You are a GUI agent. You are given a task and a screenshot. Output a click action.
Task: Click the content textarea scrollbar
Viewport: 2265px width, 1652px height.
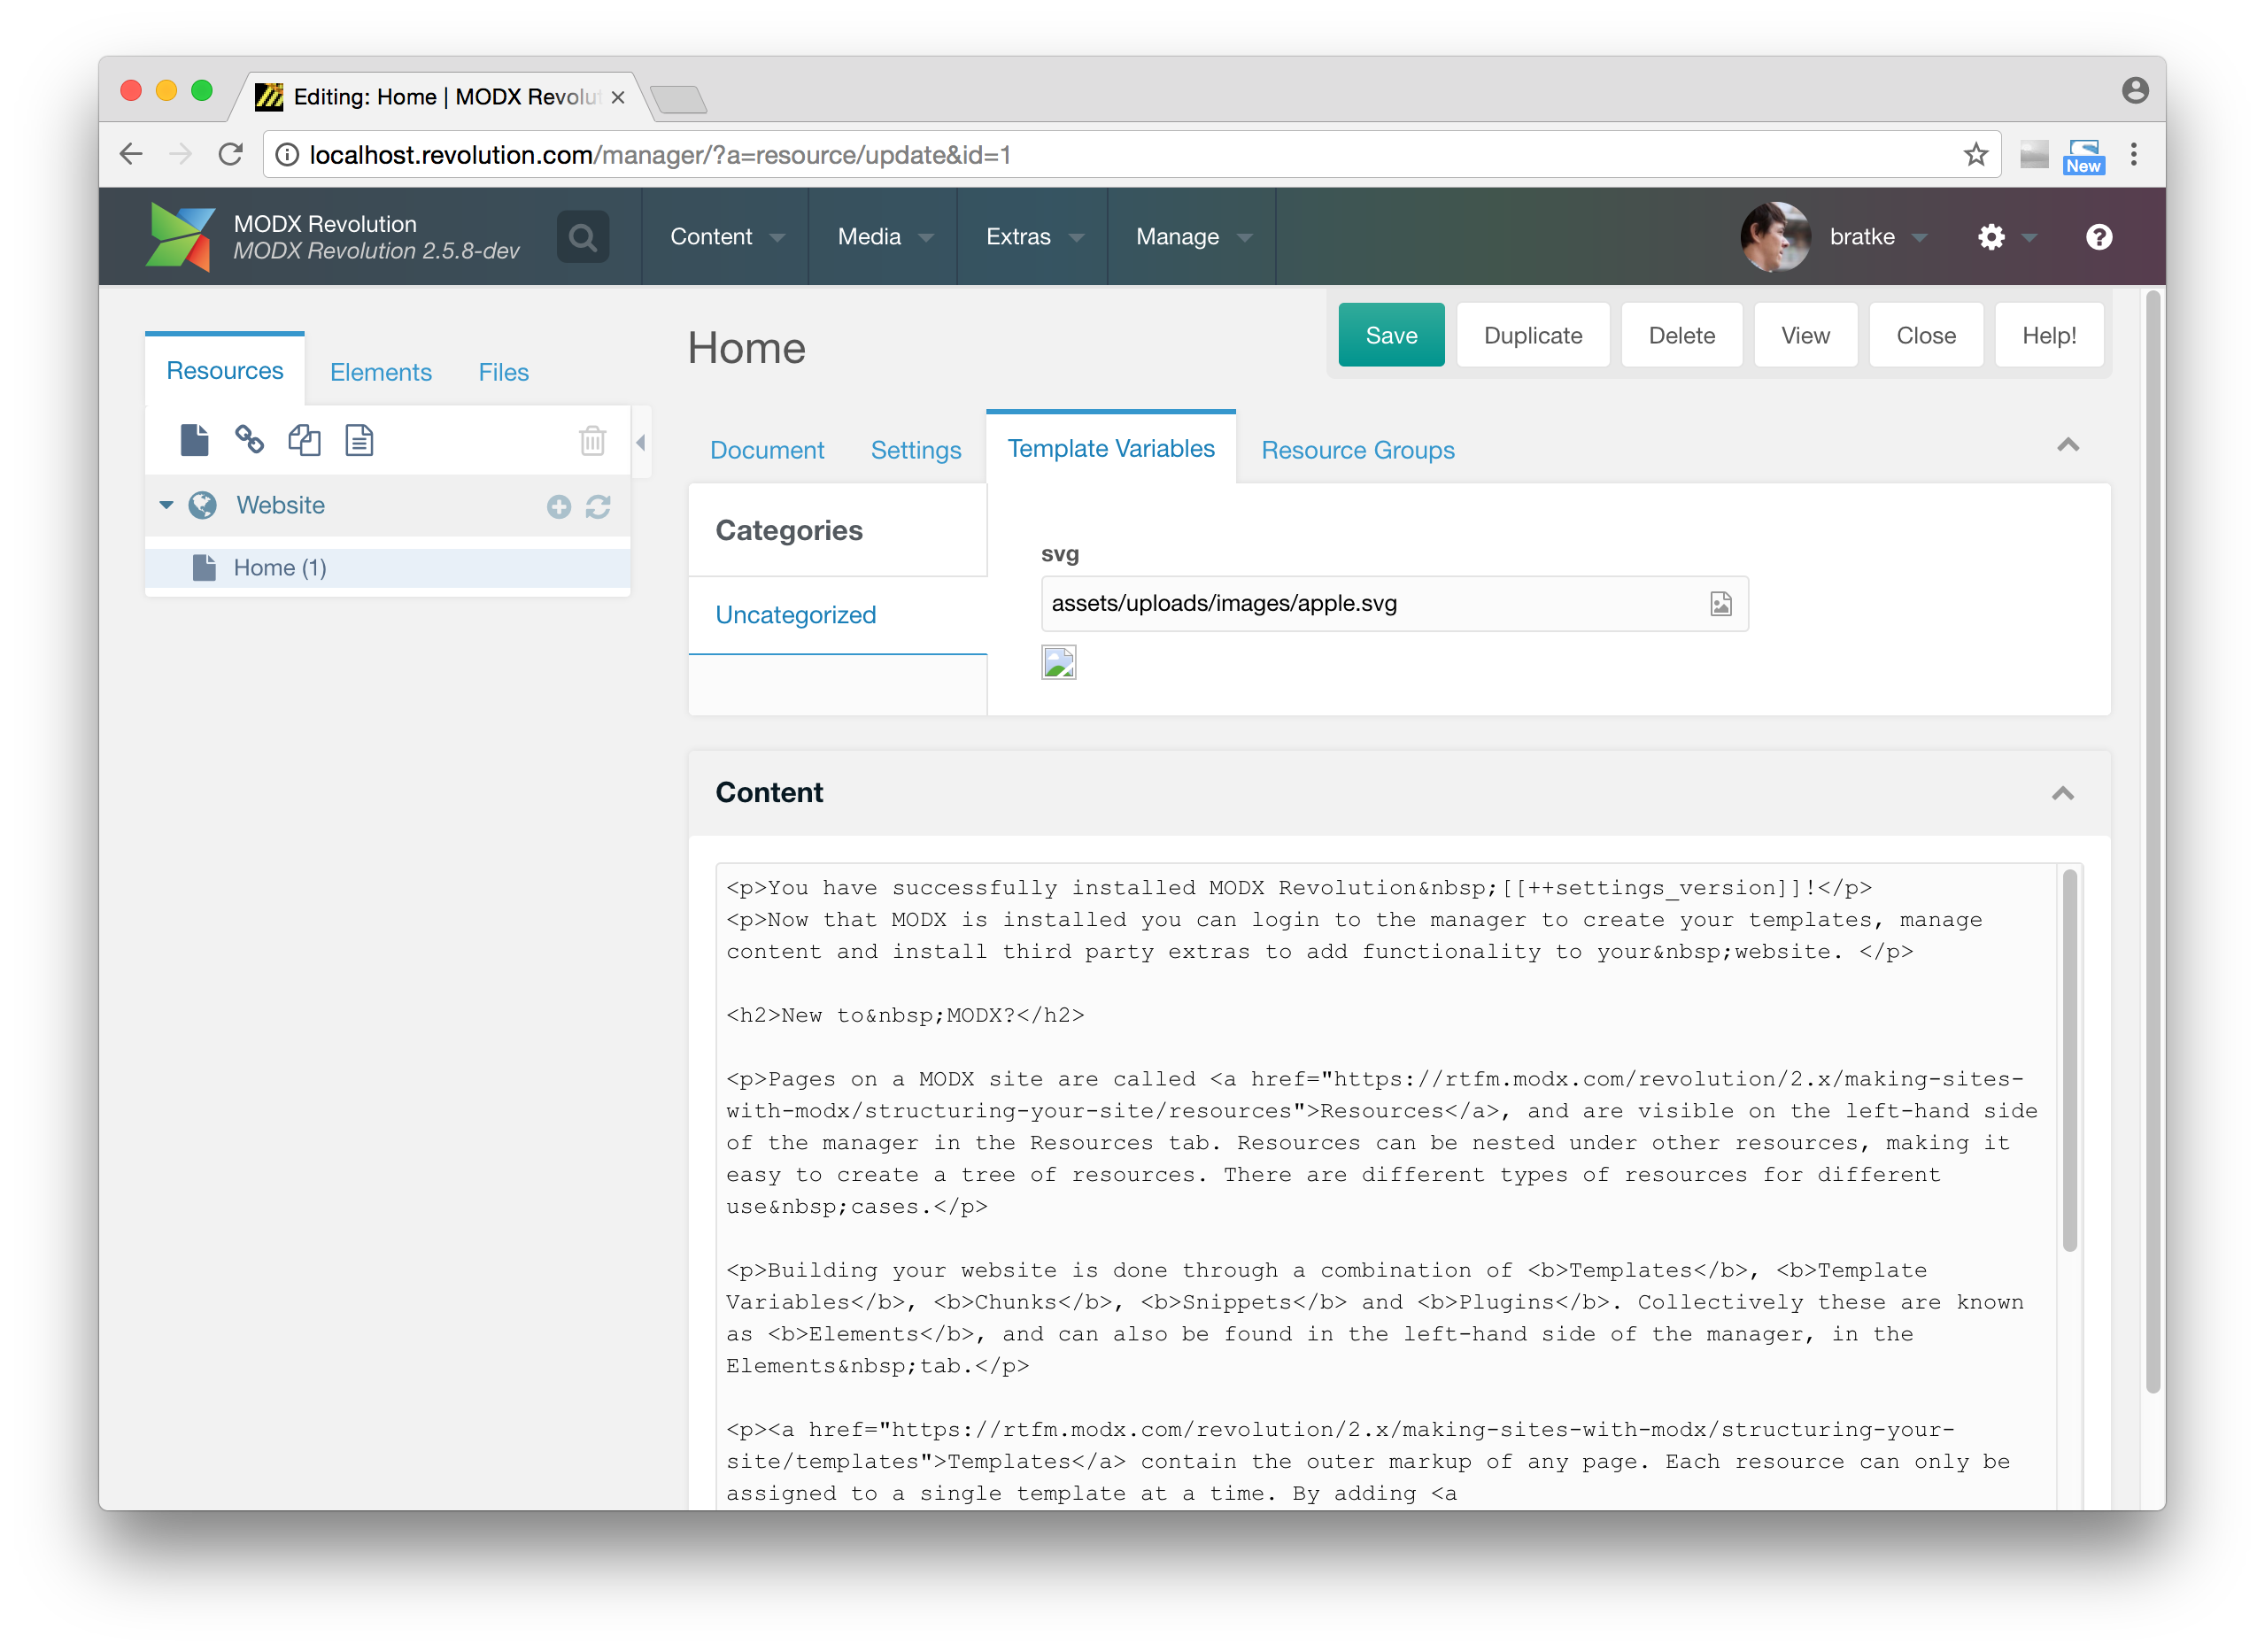click(x=2068, y=1060)
